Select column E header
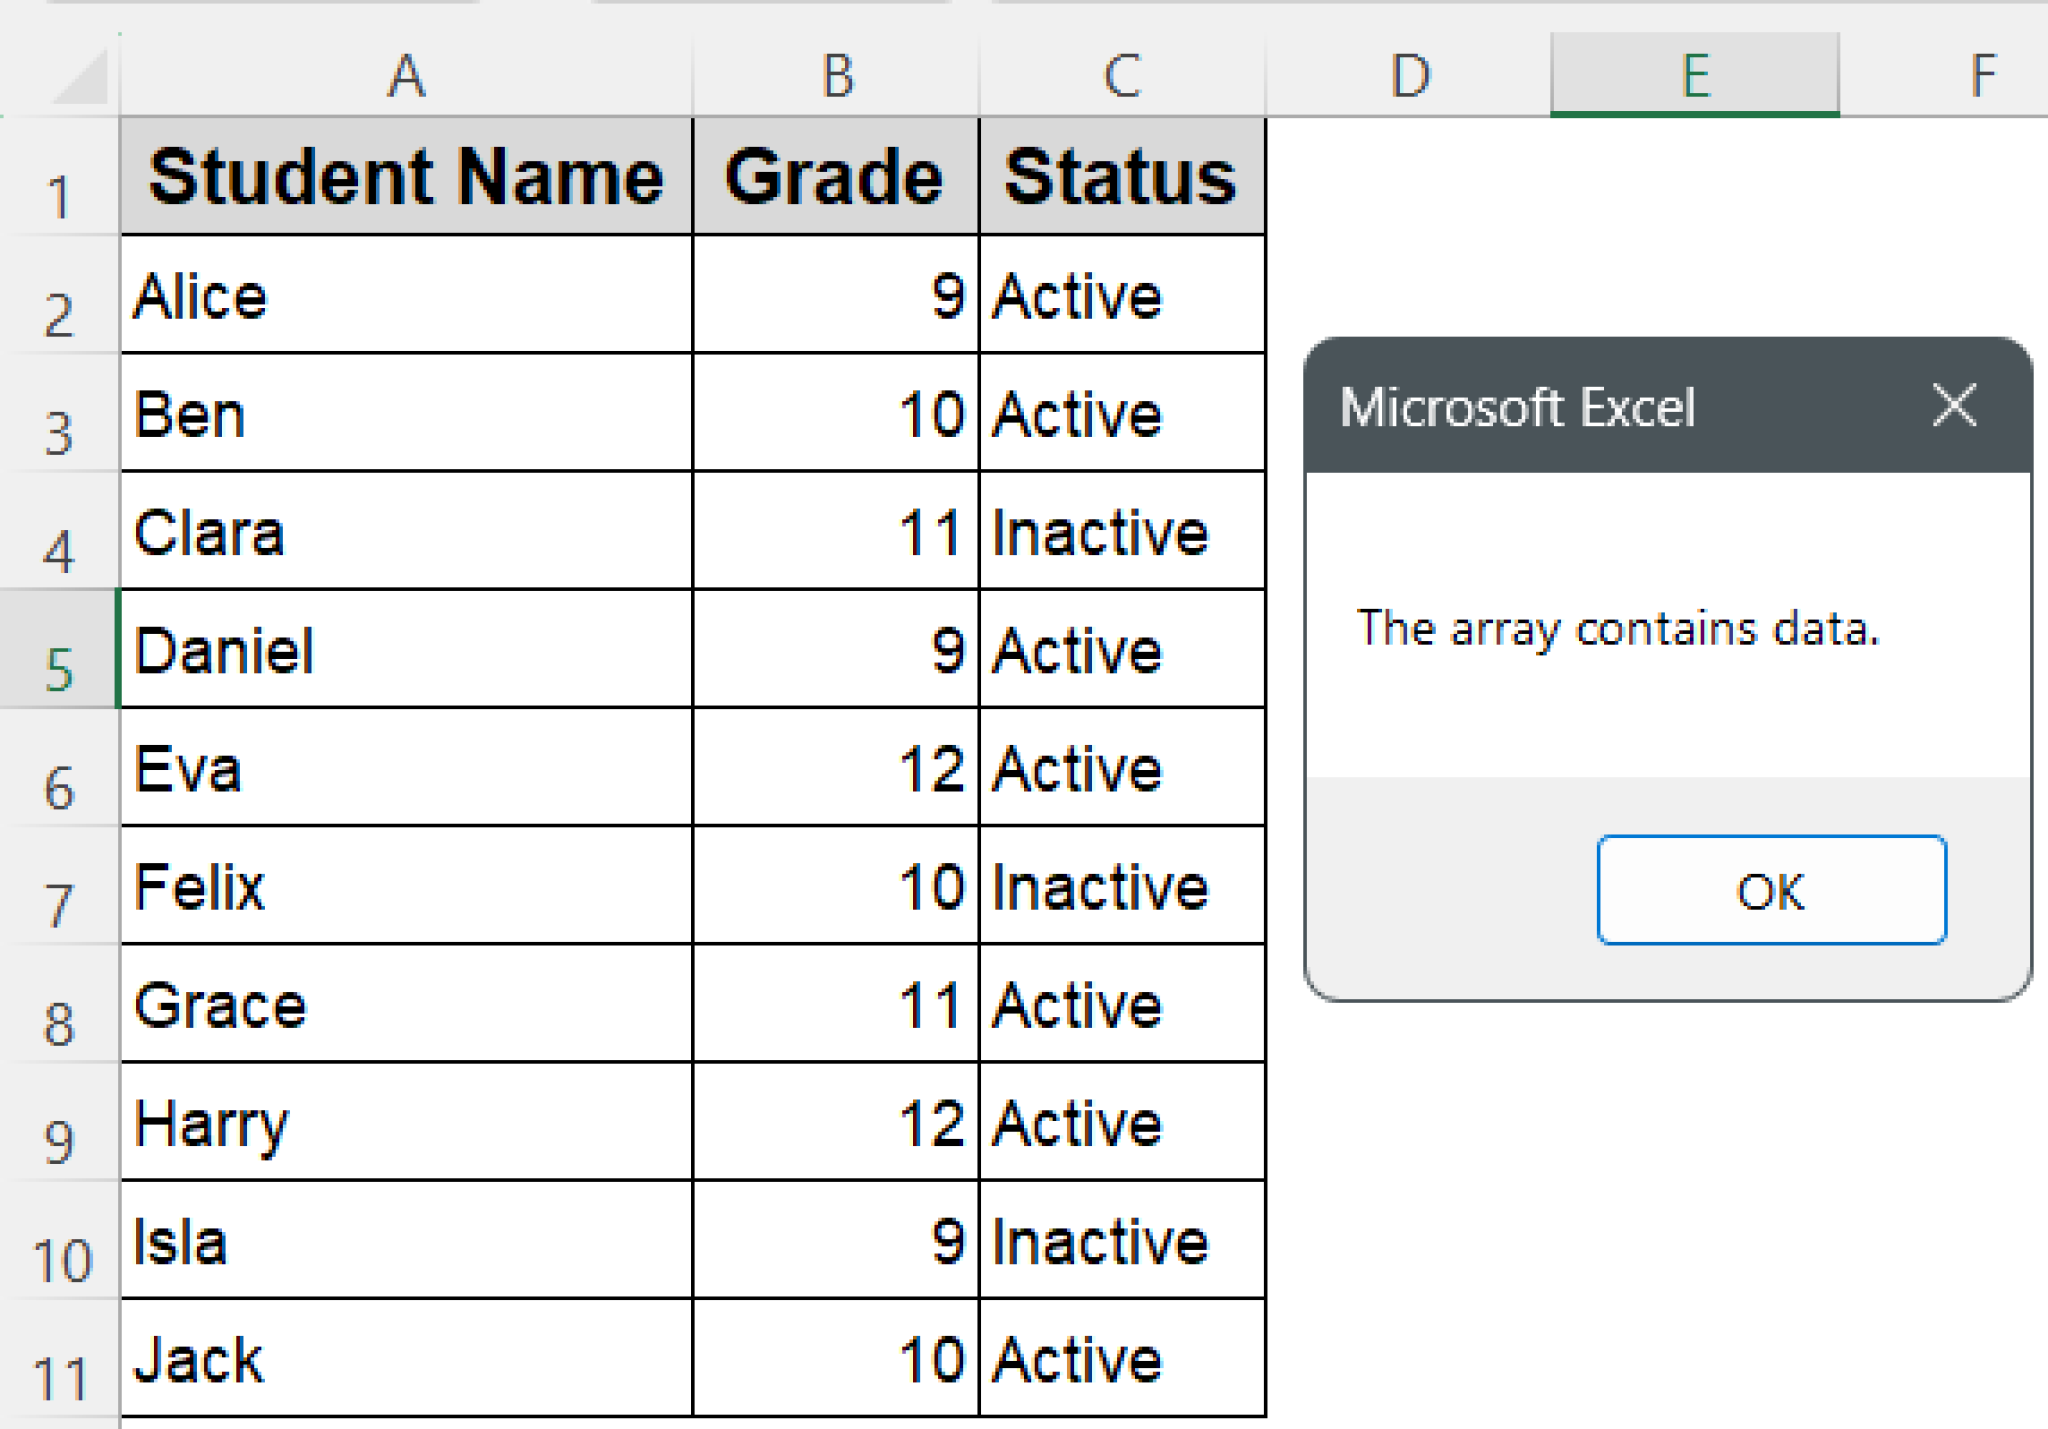The height and width of the screenshot is (1429, 2048). tap(1694, 75)
